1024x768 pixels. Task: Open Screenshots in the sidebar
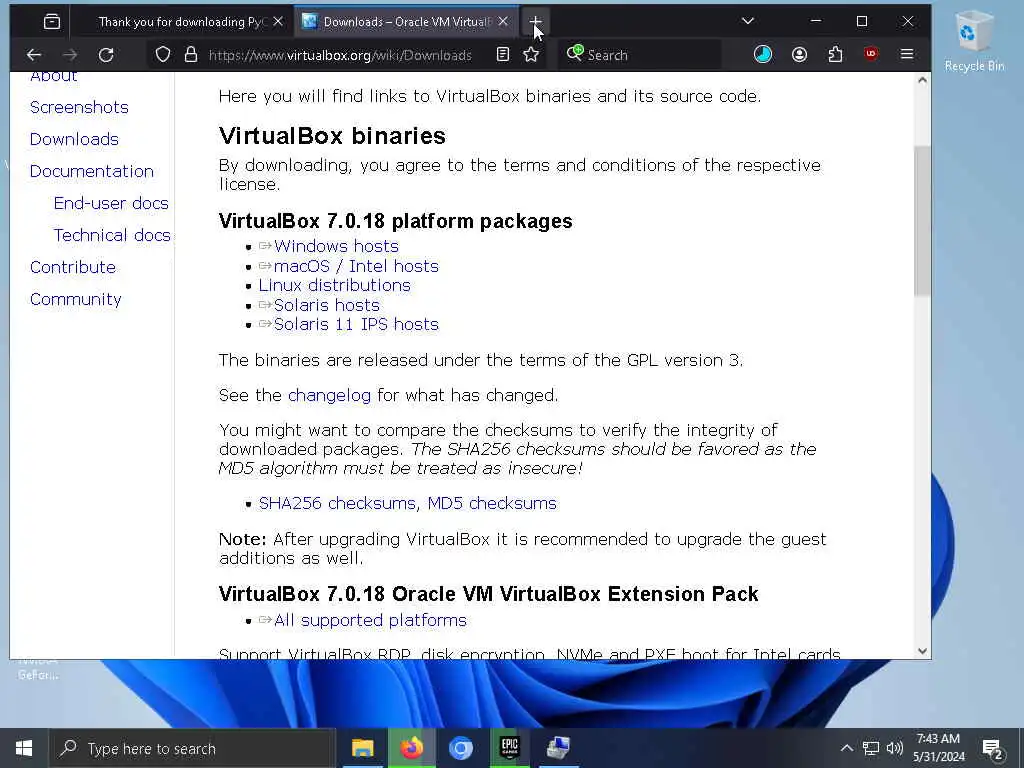pyautogui.click(x=79, y=107)
